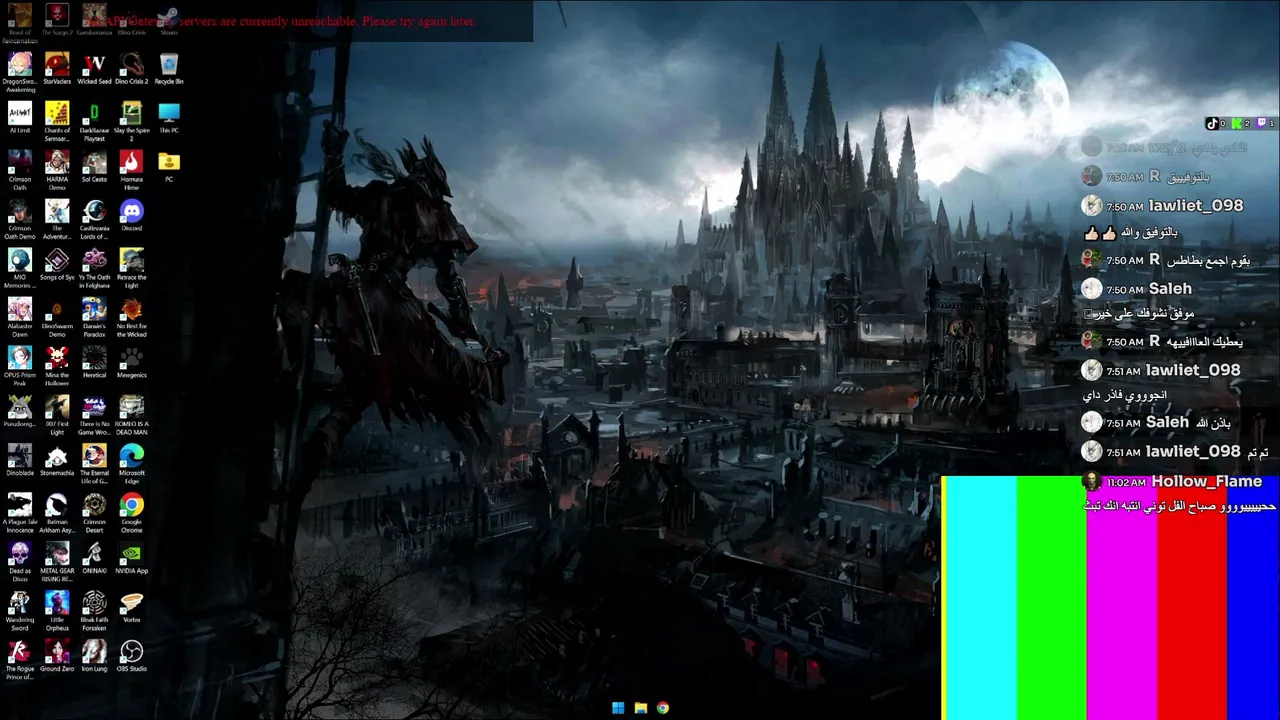Select the Little Orpheus shortcut

coord(57,610)
